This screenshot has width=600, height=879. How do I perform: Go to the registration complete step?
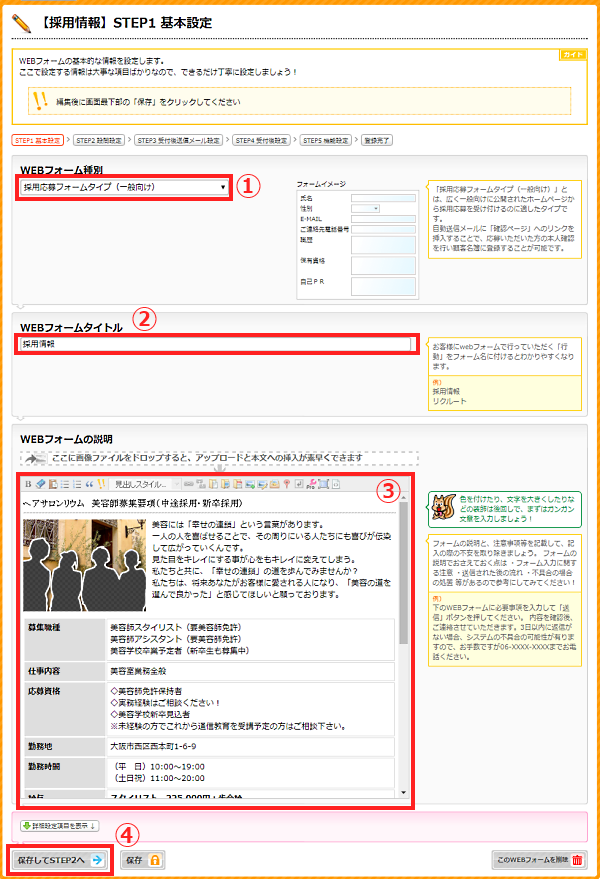click(377, 140)
